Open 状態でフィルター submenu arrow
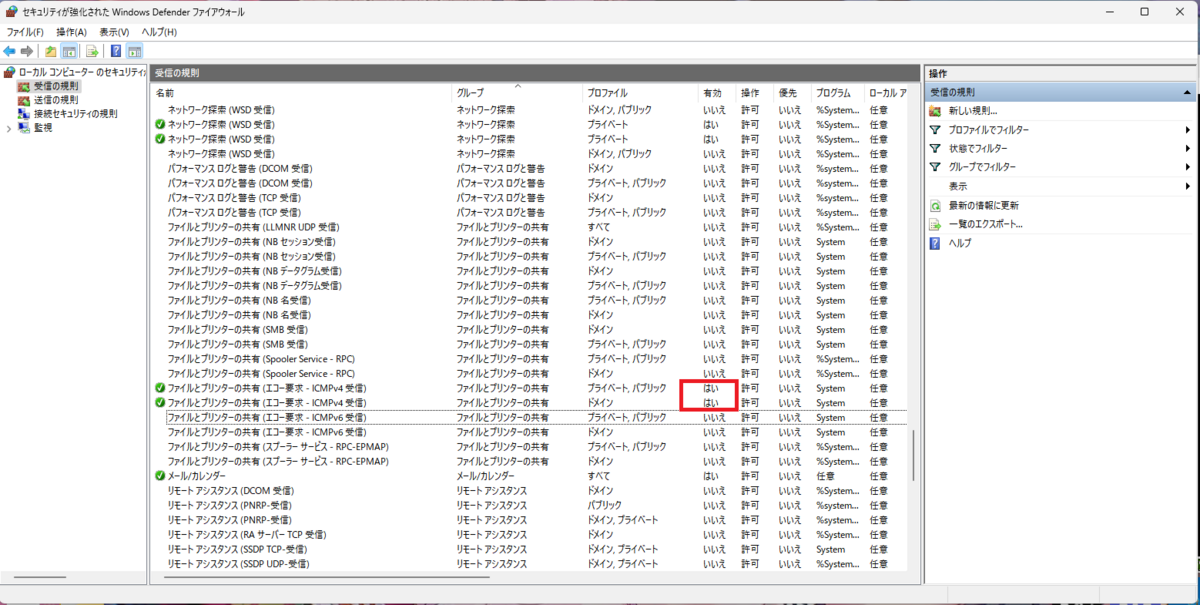Viewport: 1200px width, 605px height. tap(1187, 149)
